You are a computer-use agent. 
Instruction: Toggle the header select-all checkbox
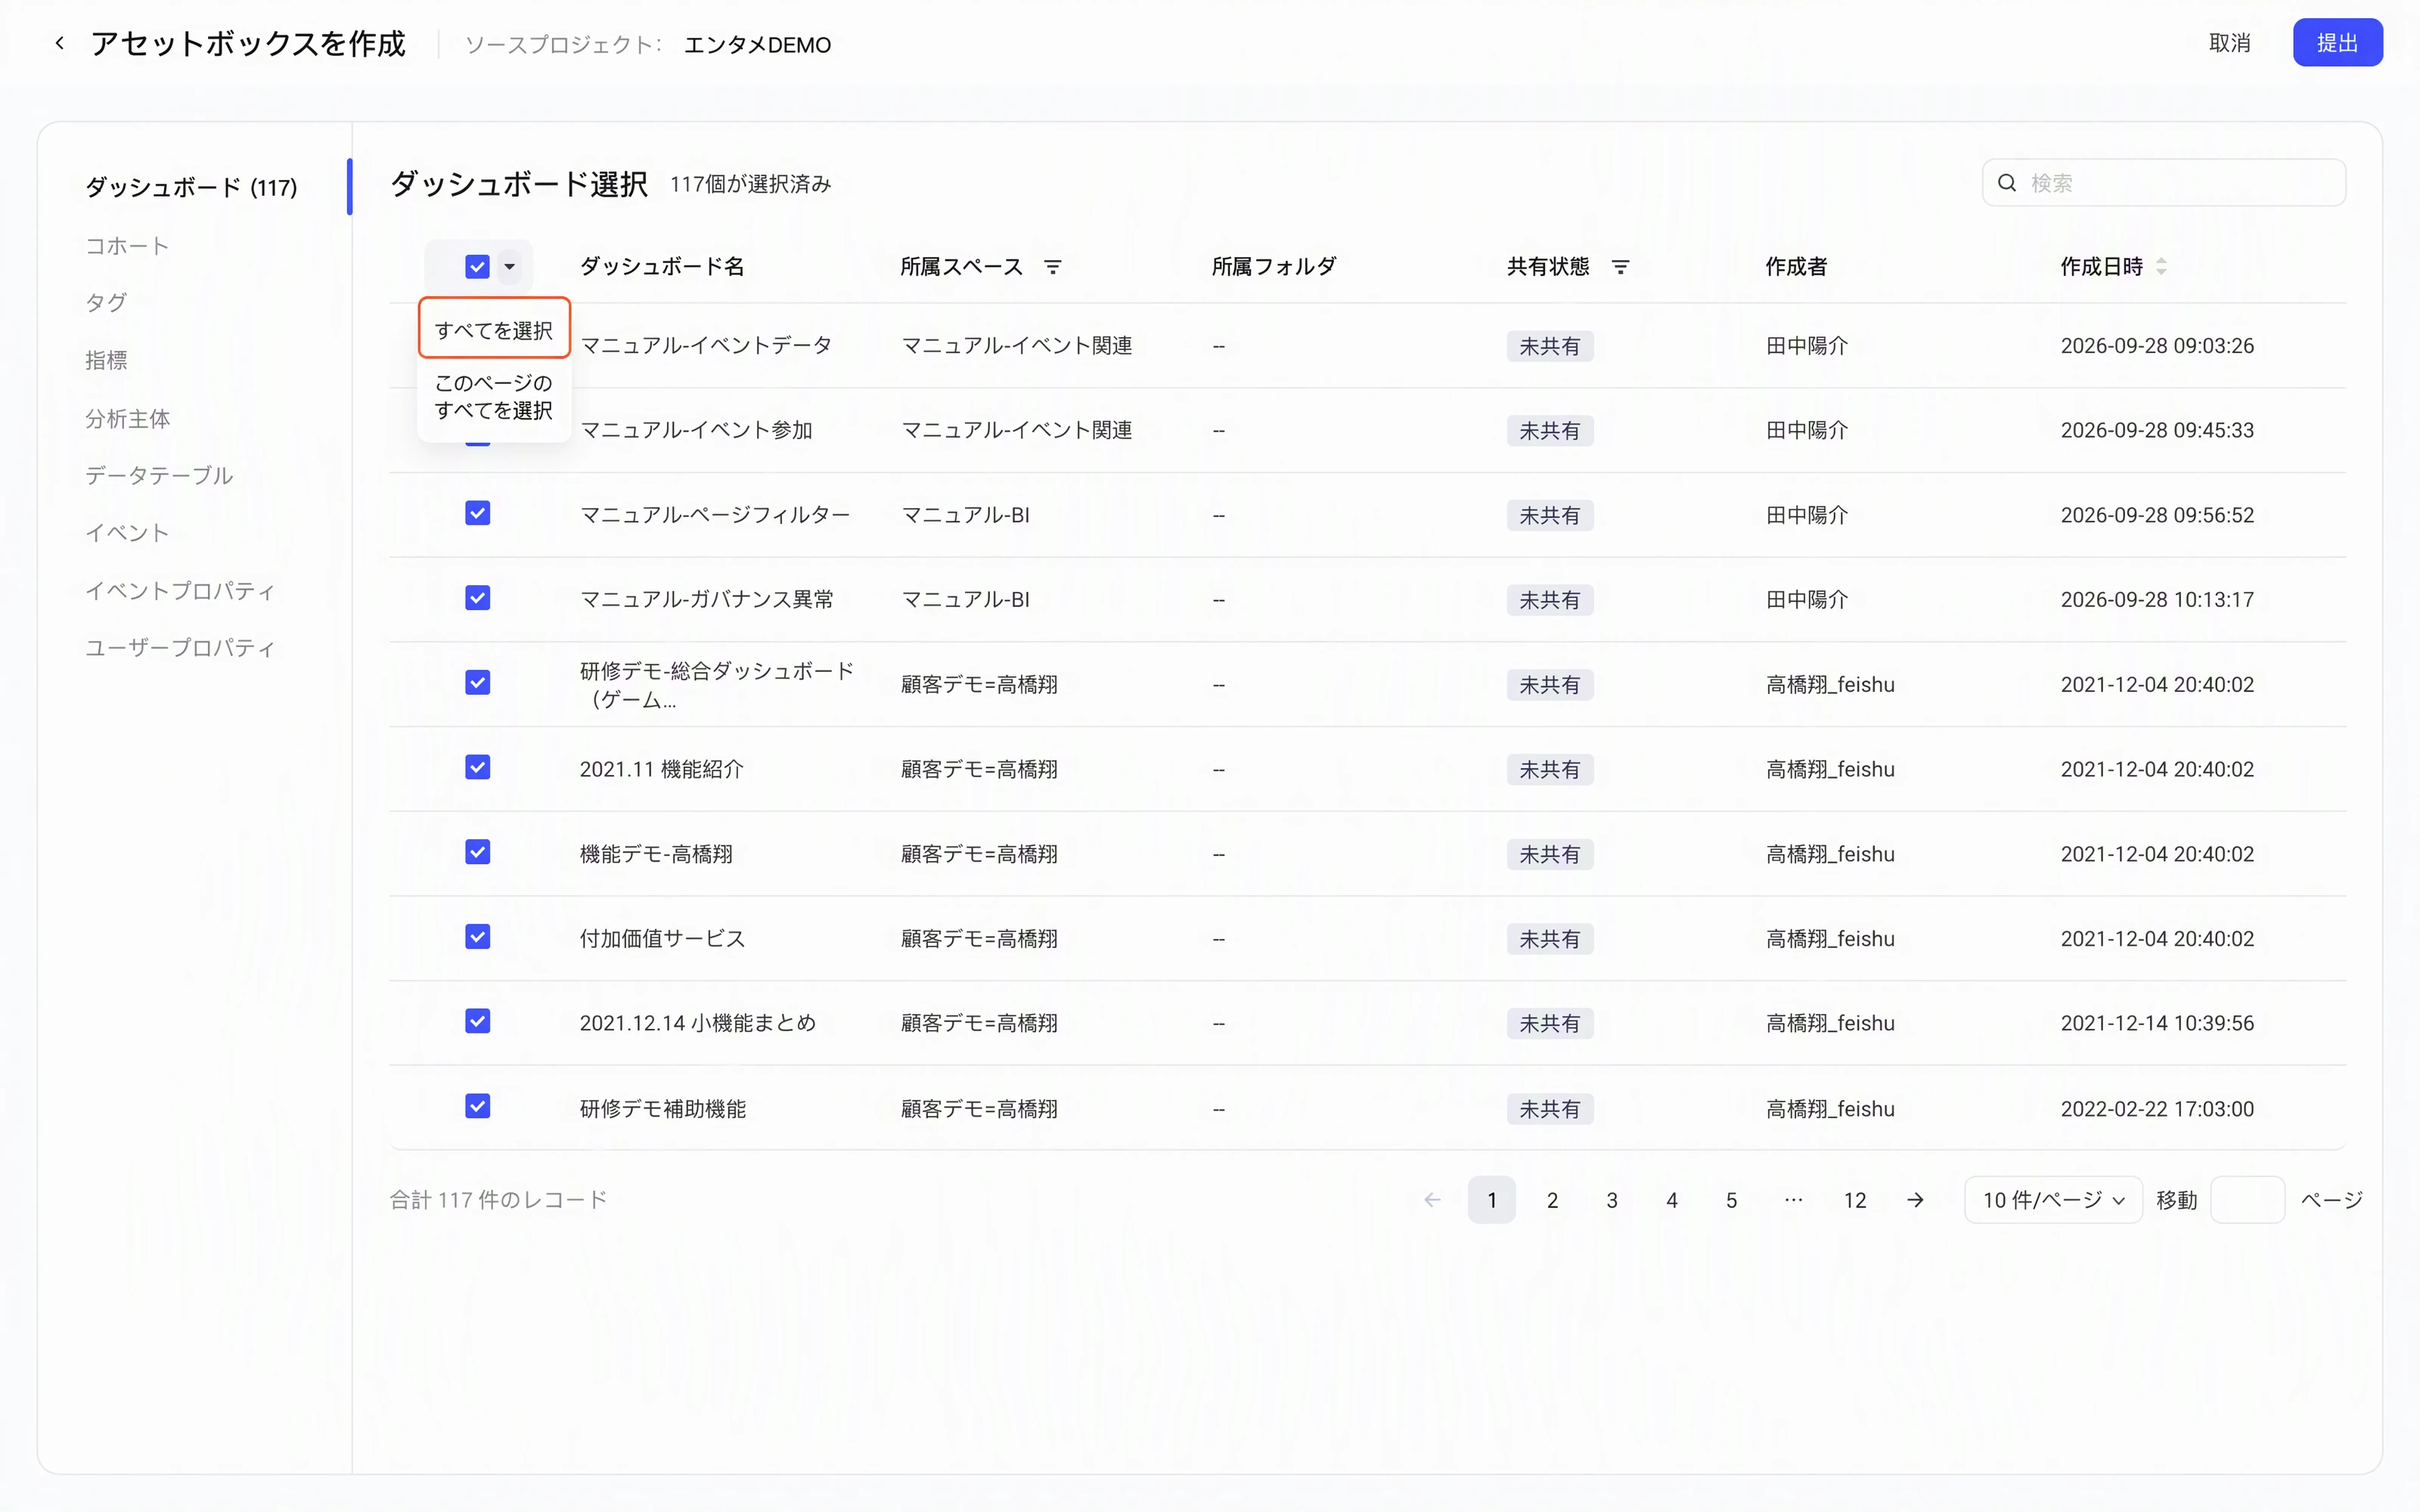[477, 267]
